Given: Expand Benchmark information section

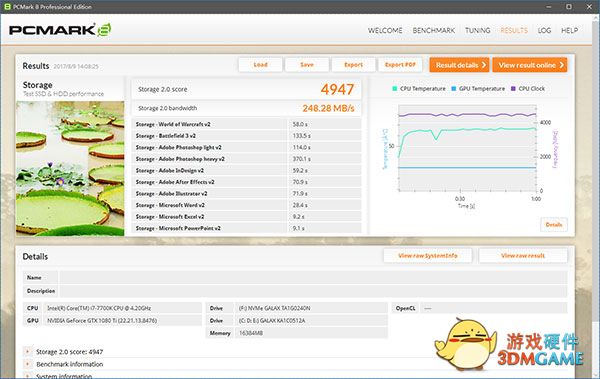Looking at the screenshot, I should tap(27, 364).
